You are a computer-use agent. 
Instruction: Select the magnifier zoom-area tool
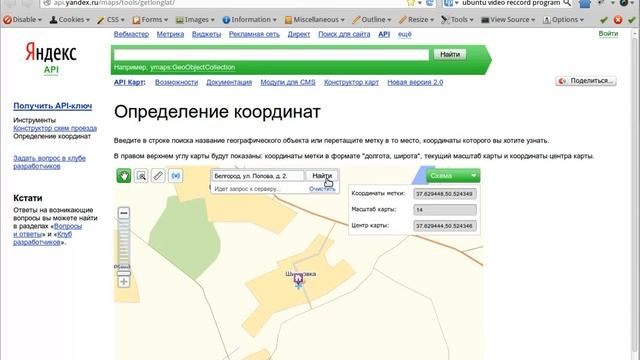(141, 176)
